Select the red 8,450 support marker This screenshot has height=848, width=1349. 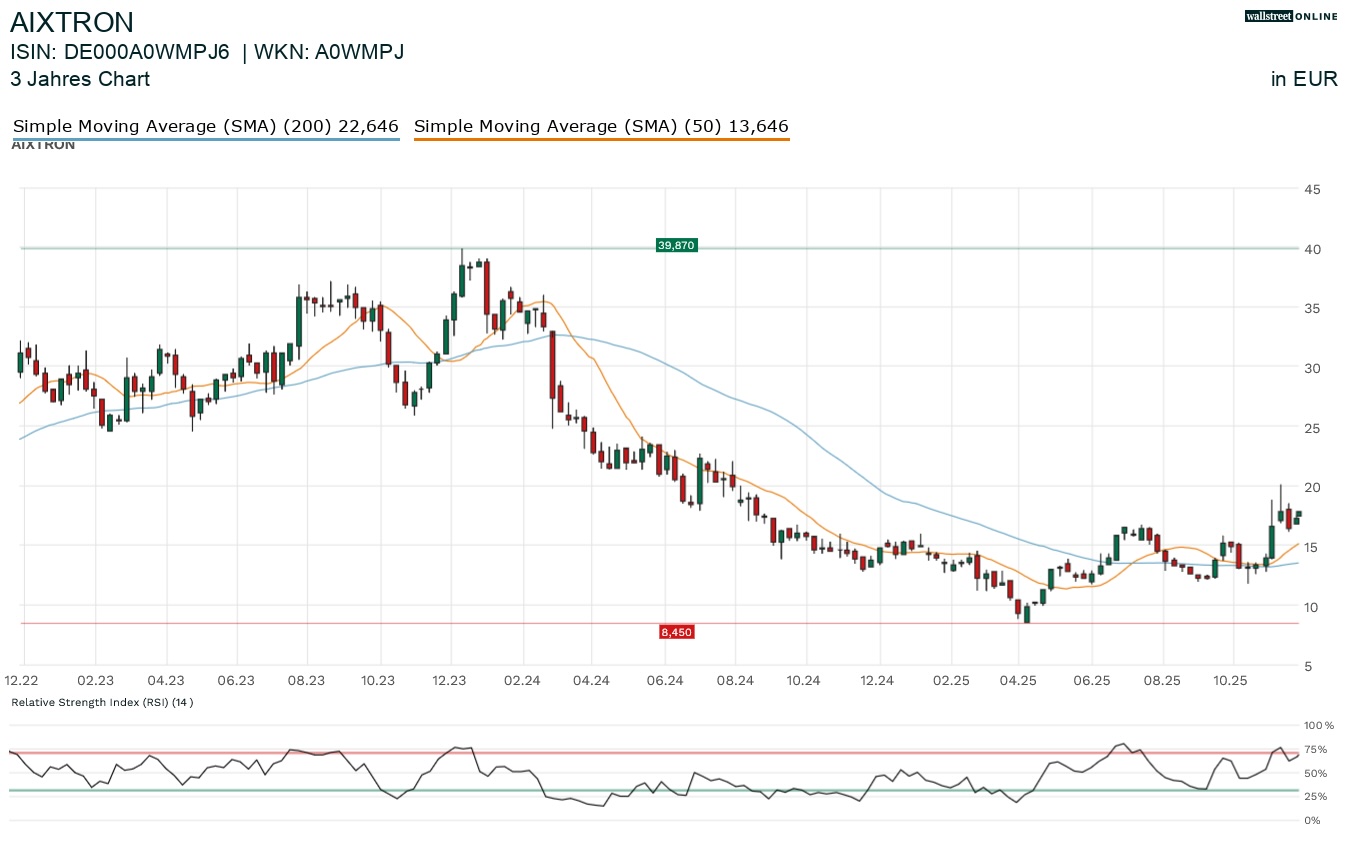(x=676, y=631)
